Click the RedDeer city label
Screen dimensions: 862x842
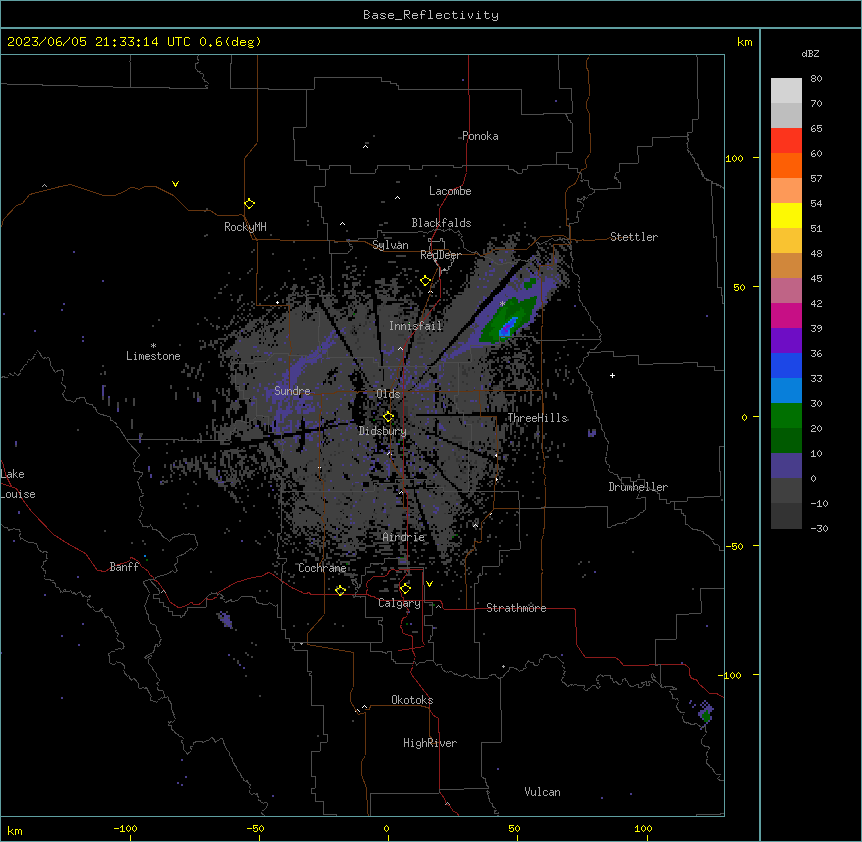pos(440,255)
